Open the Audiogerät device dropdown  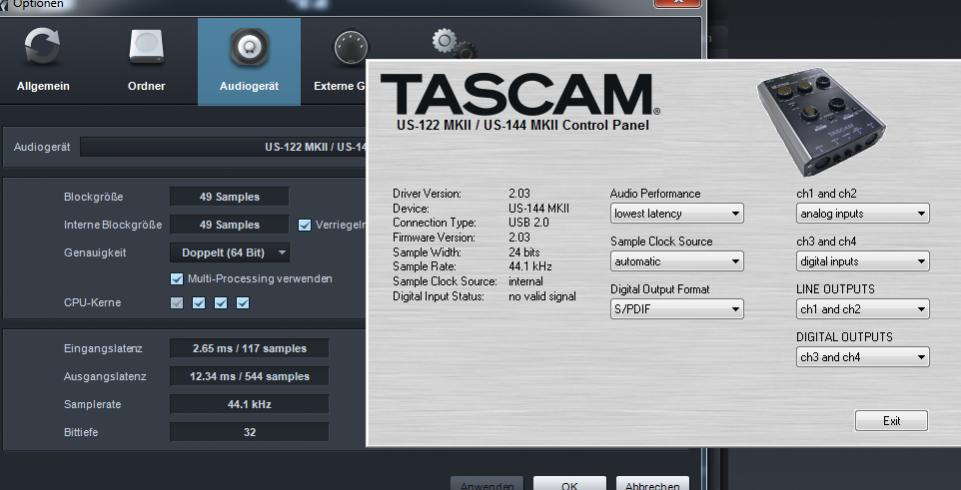click(x=223, y=147)
